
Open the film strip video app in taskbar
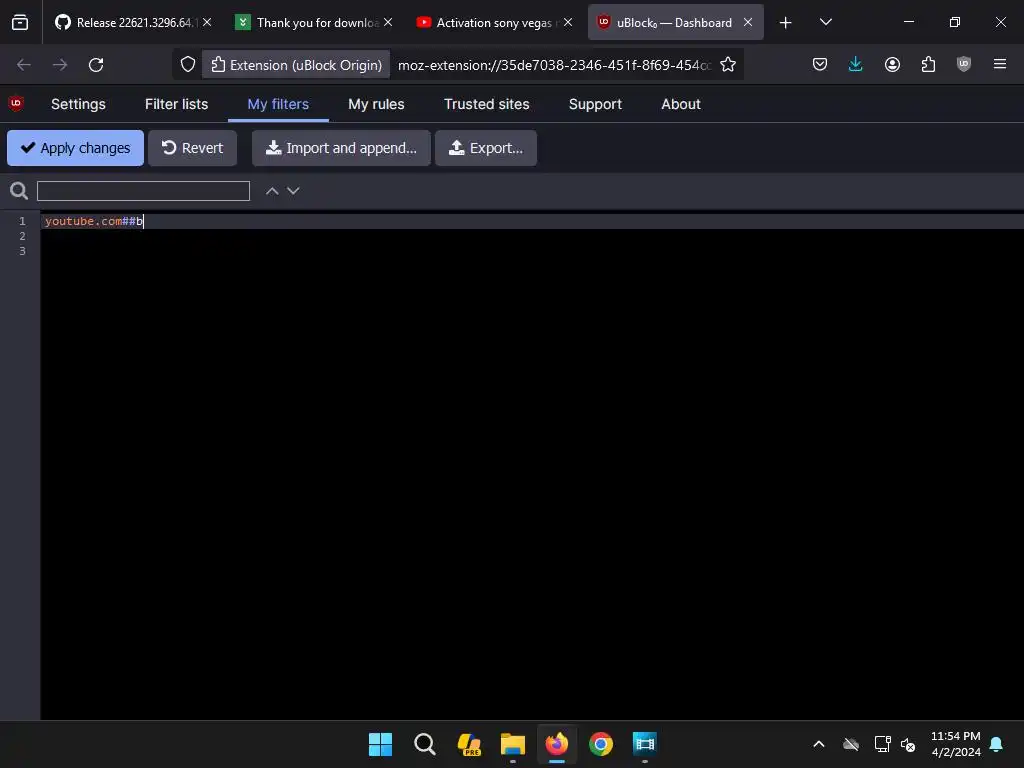645,744
